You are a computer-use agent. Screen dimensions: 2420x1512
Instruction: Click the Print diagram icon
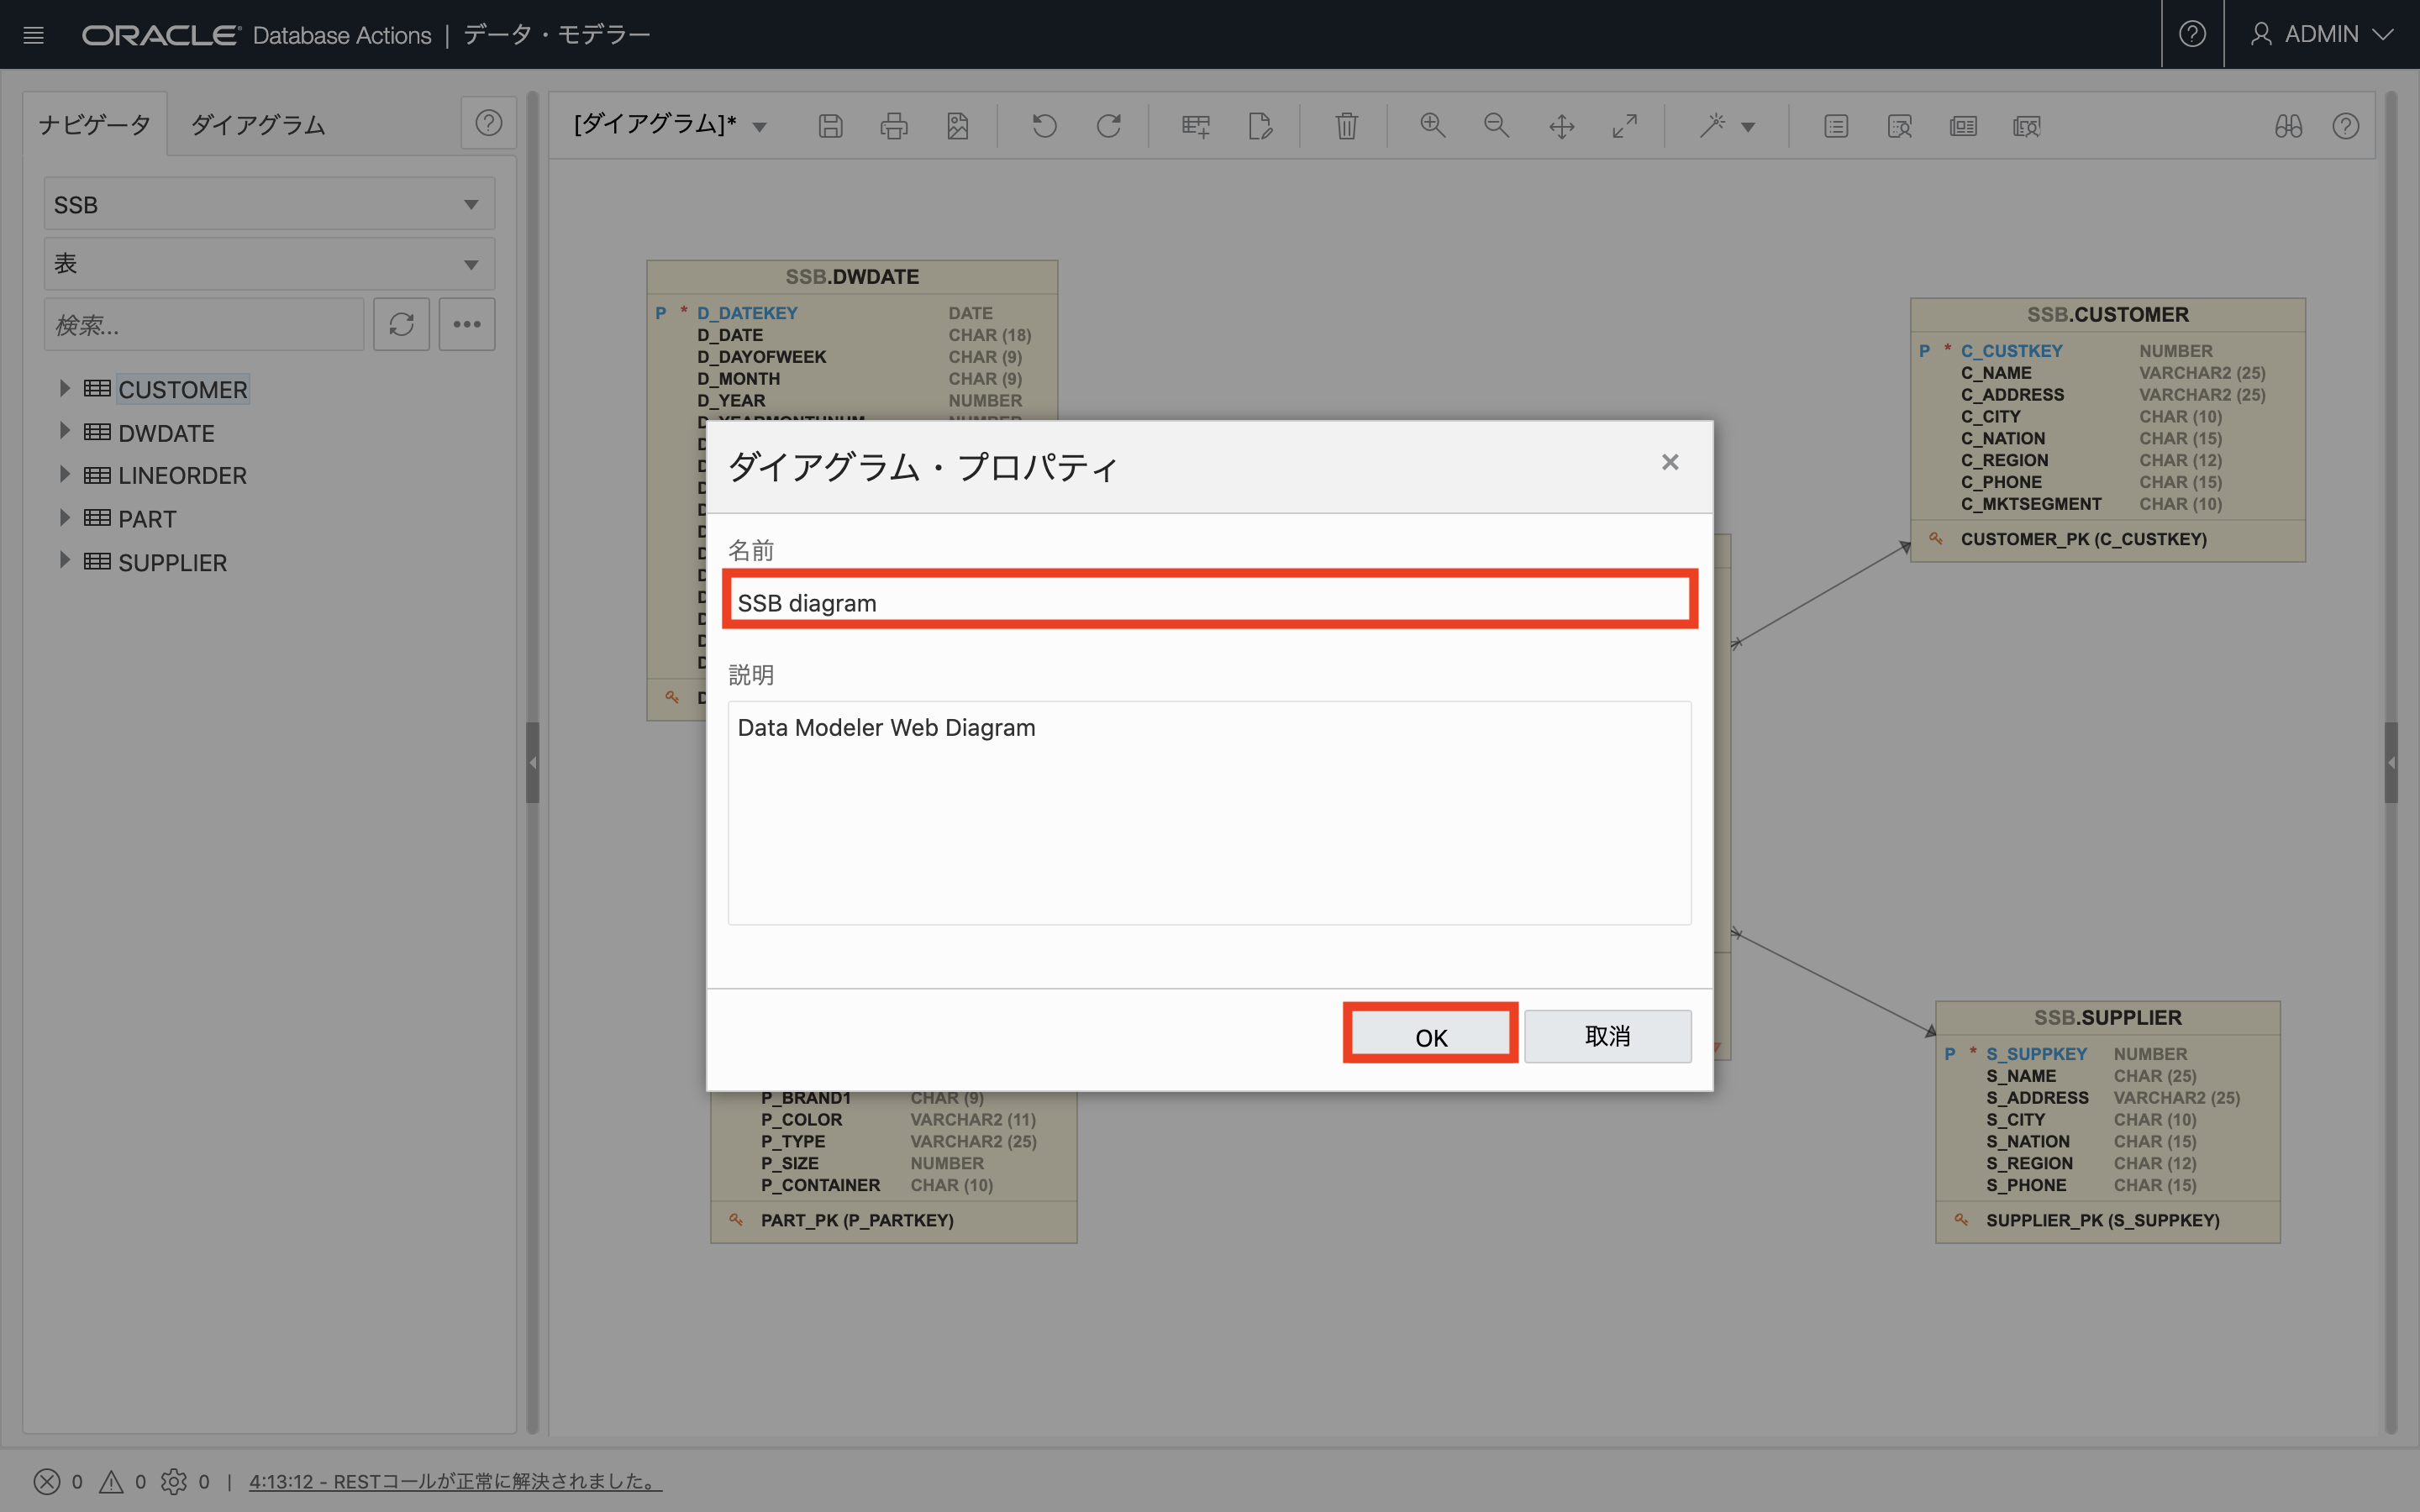[894, 126]
